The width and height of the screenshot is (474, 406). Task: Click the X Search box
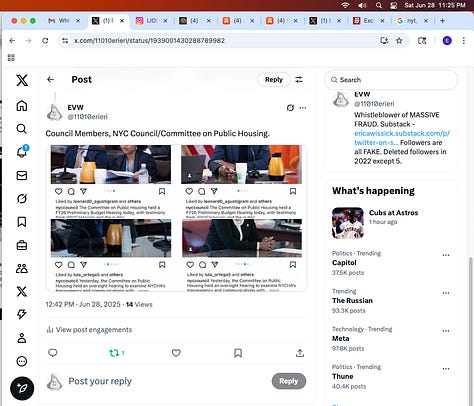[391, 80]
